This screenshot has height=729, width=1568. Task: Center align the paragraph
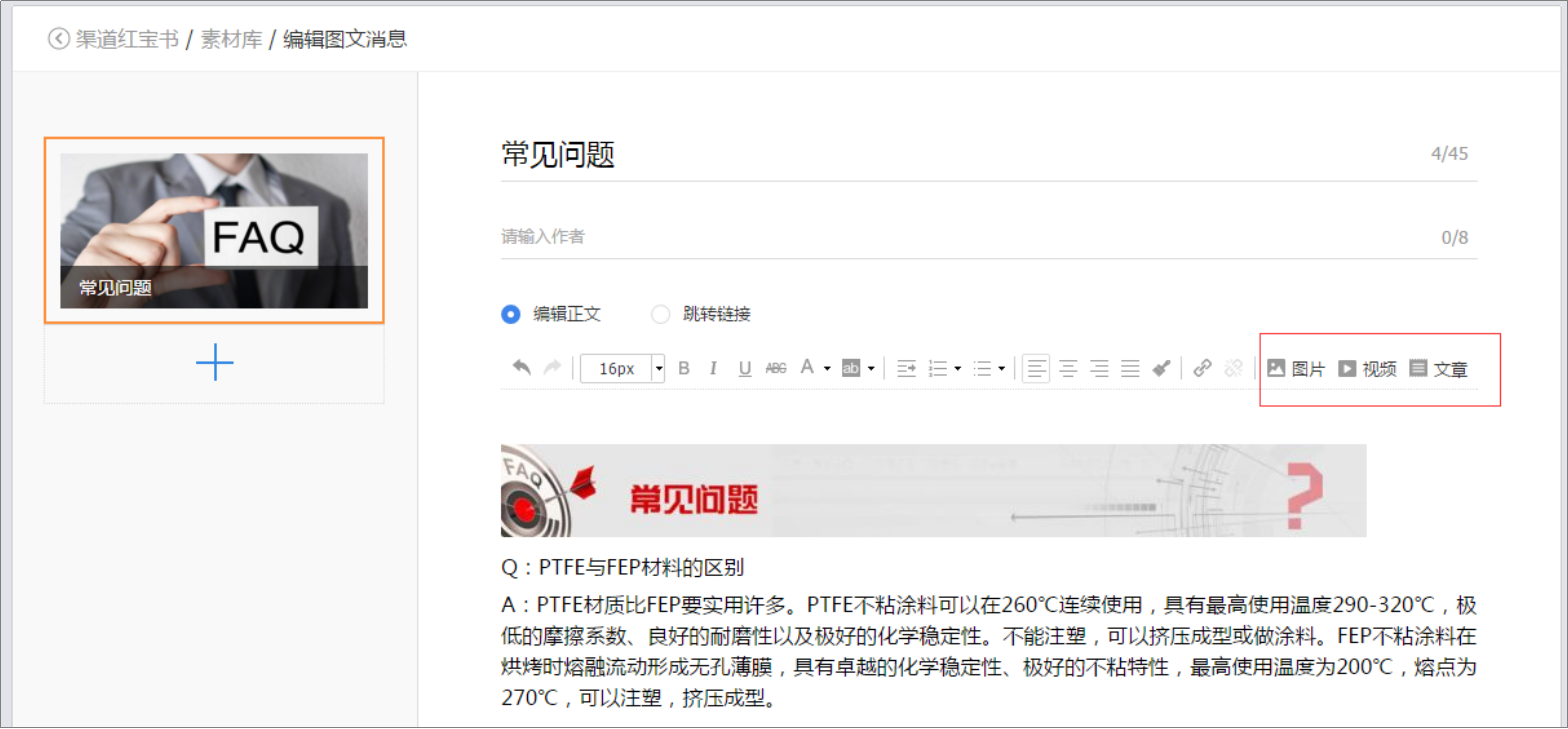[1068, 368]
